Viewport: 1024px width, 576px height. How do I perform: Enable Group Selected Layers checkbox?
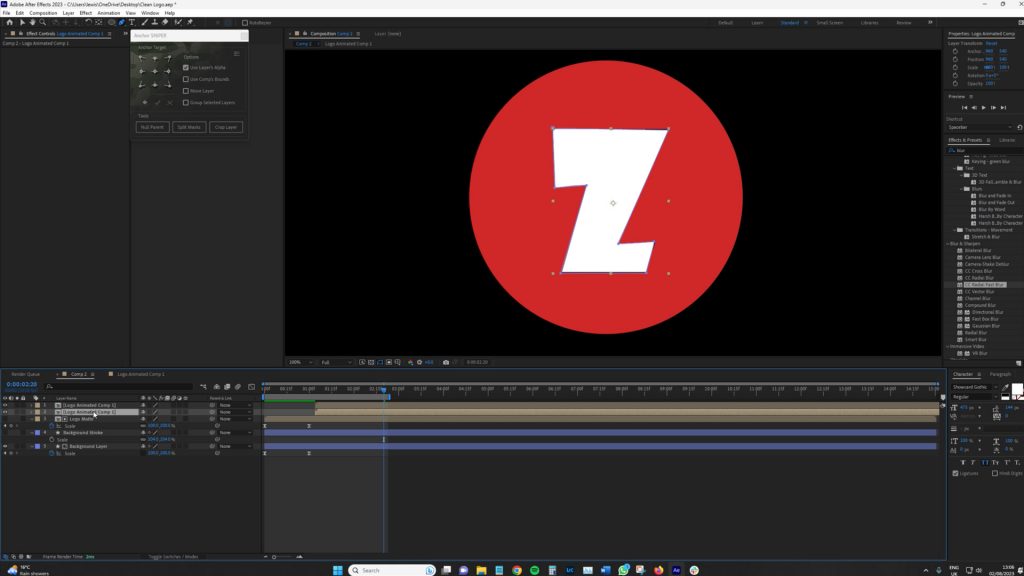click(x=186, y=103)
